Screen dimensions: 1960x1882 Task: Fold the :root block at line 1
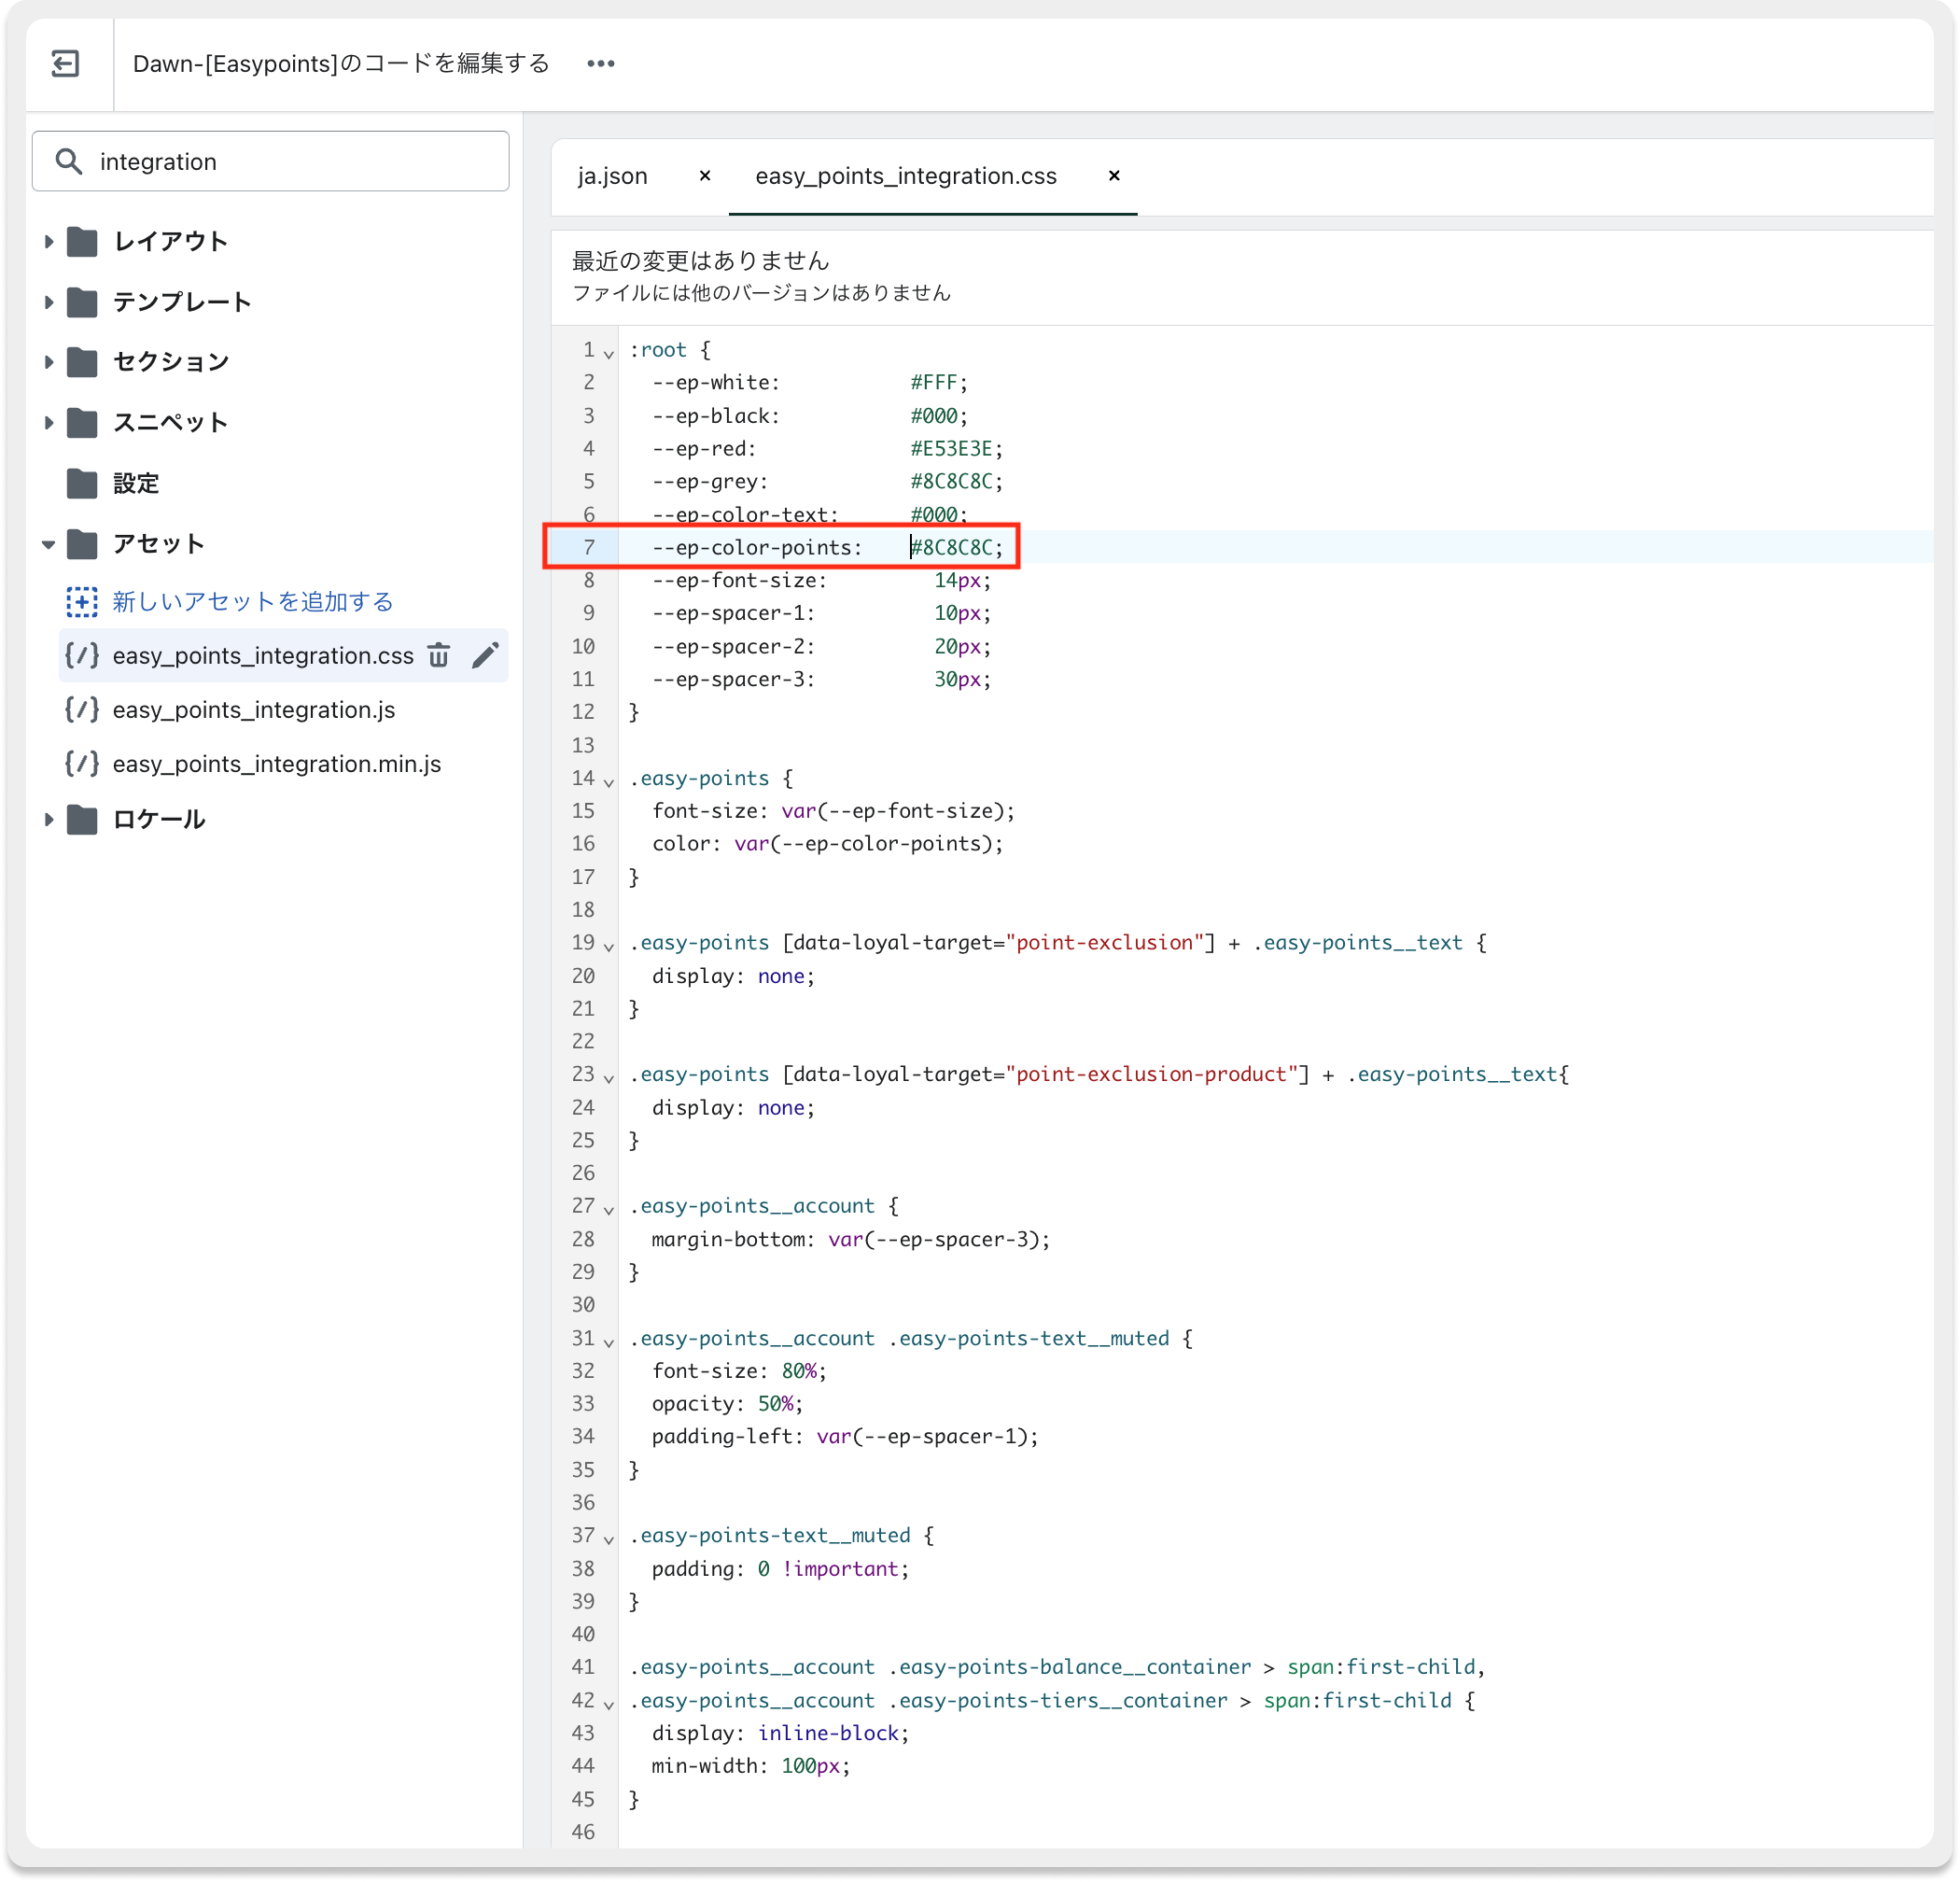tap(608, 353)
